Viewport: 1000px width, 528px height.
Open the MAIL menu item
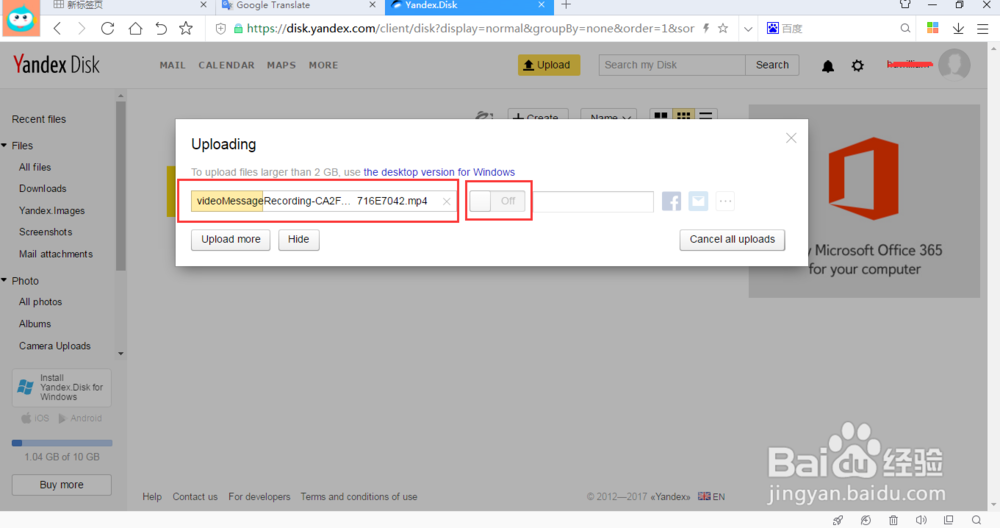172,65
